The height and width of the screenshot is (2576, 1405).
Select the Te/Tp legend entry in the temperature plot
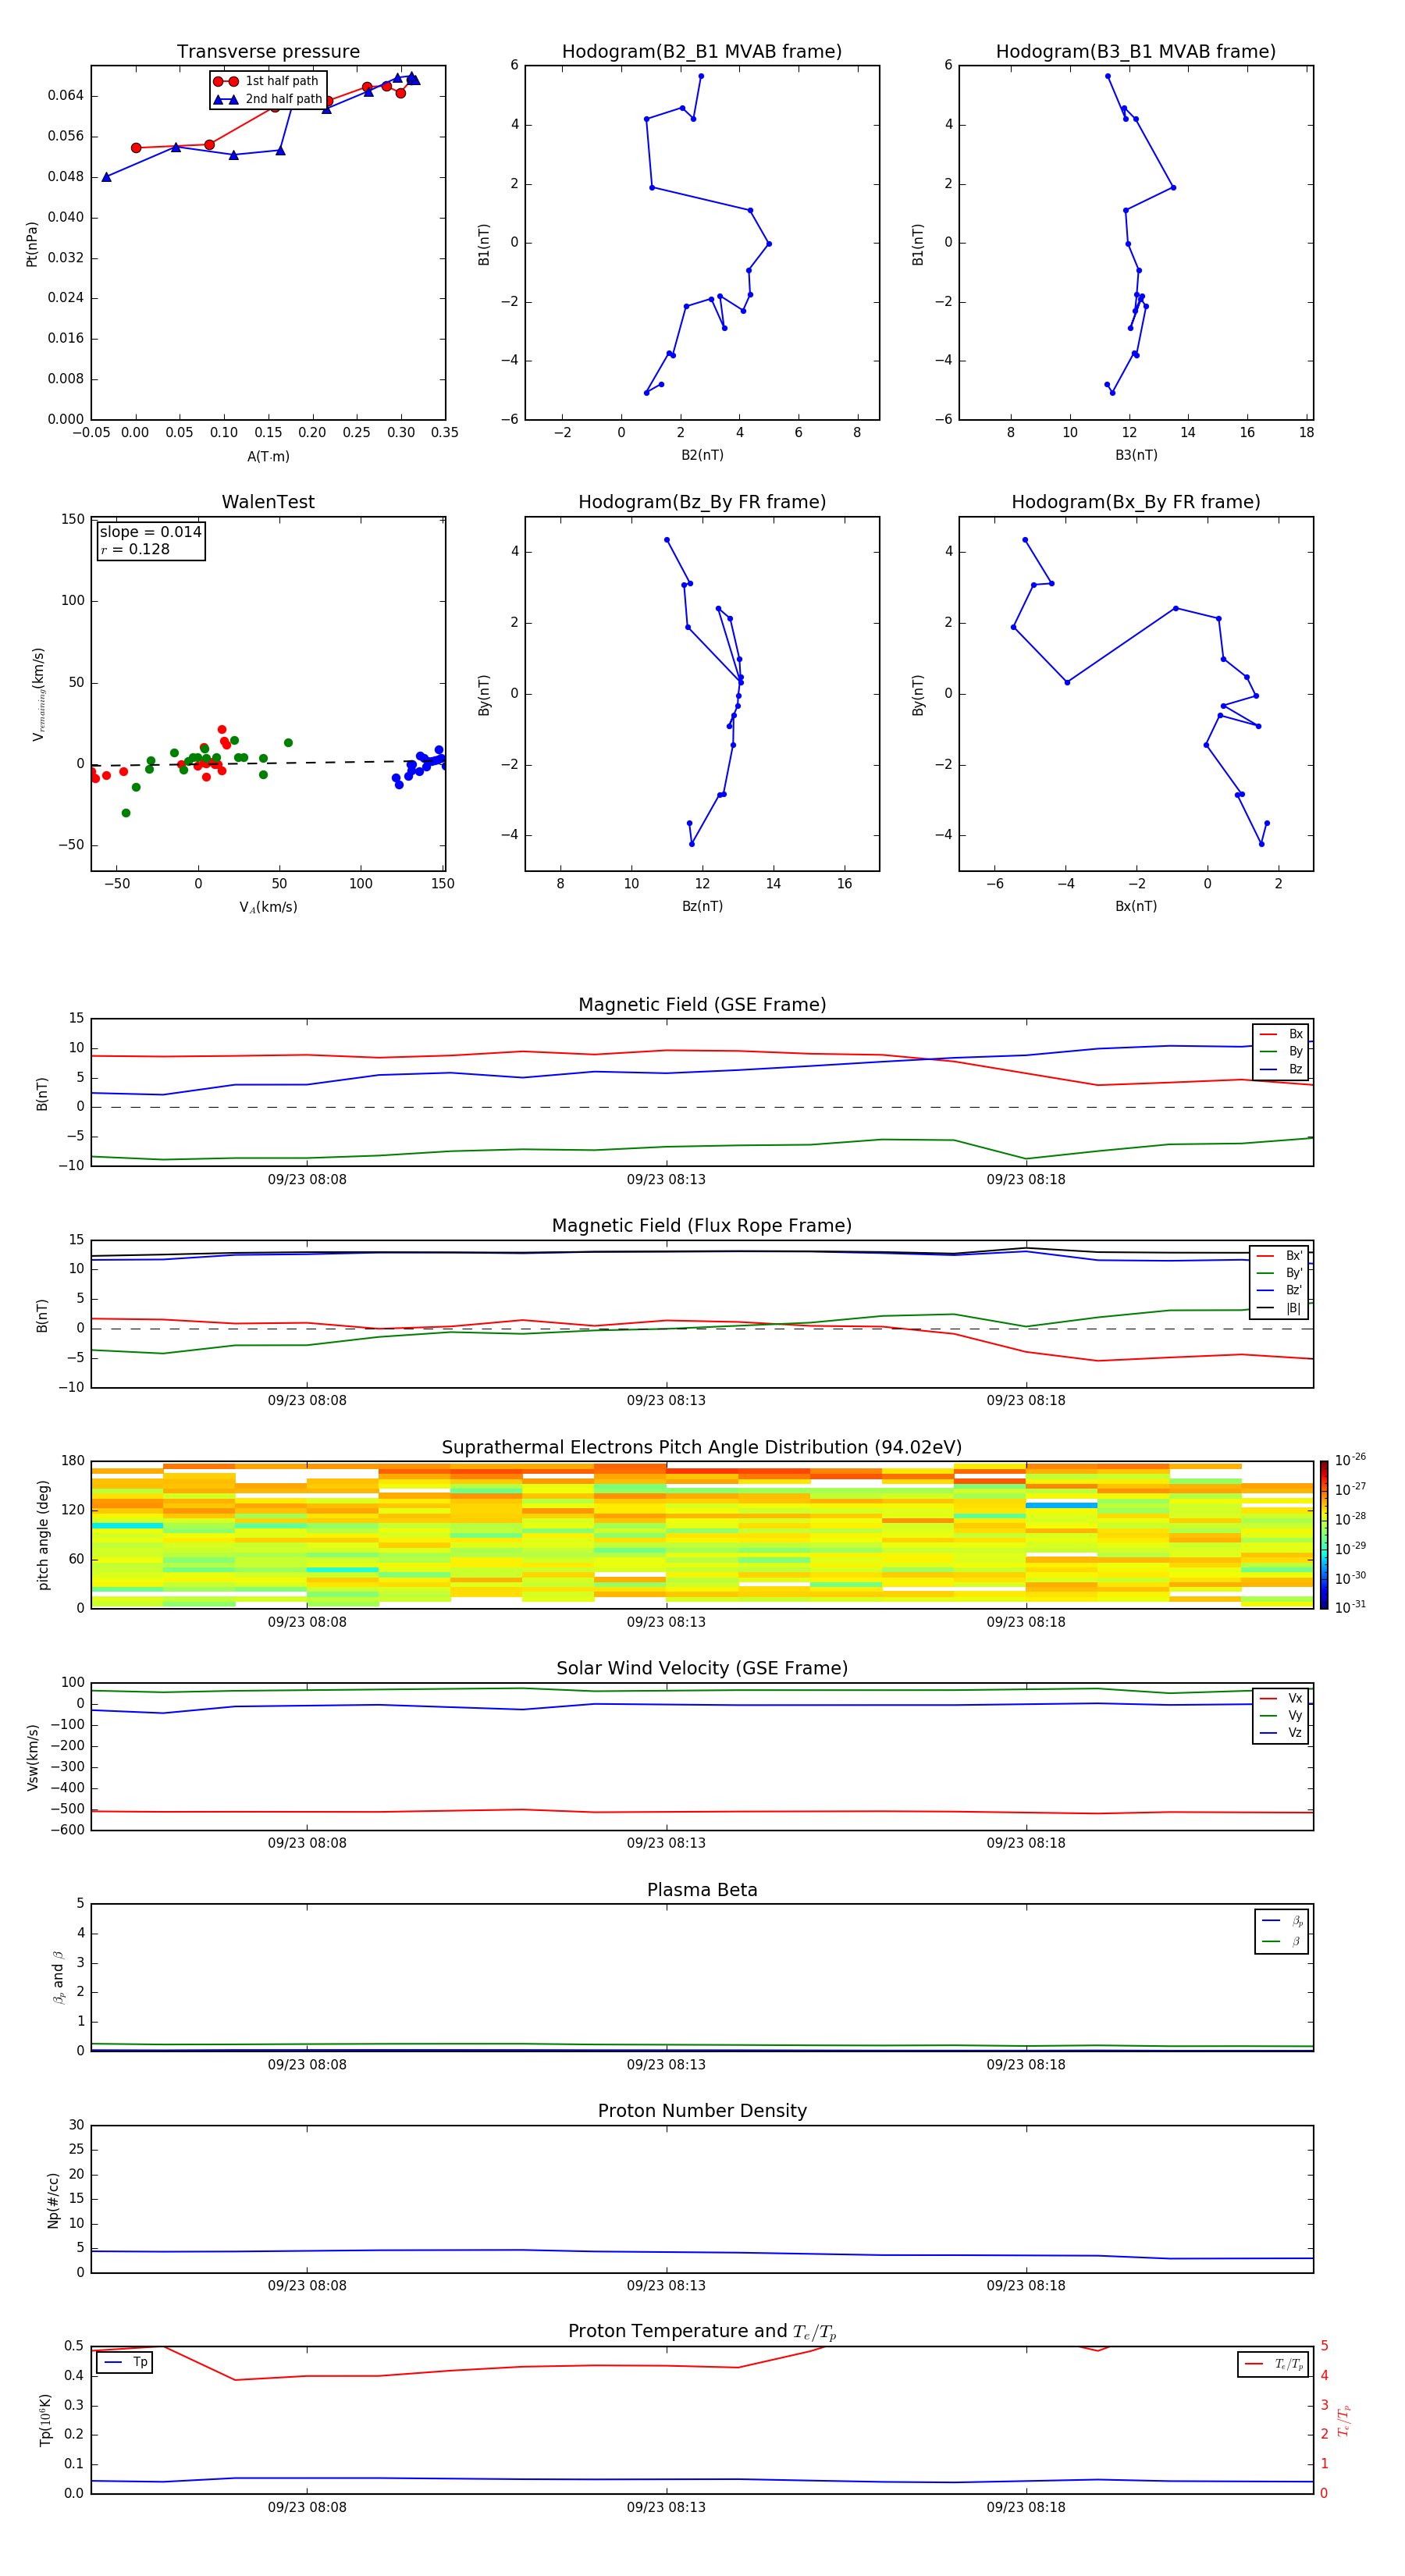(x=1273, y=2365)
